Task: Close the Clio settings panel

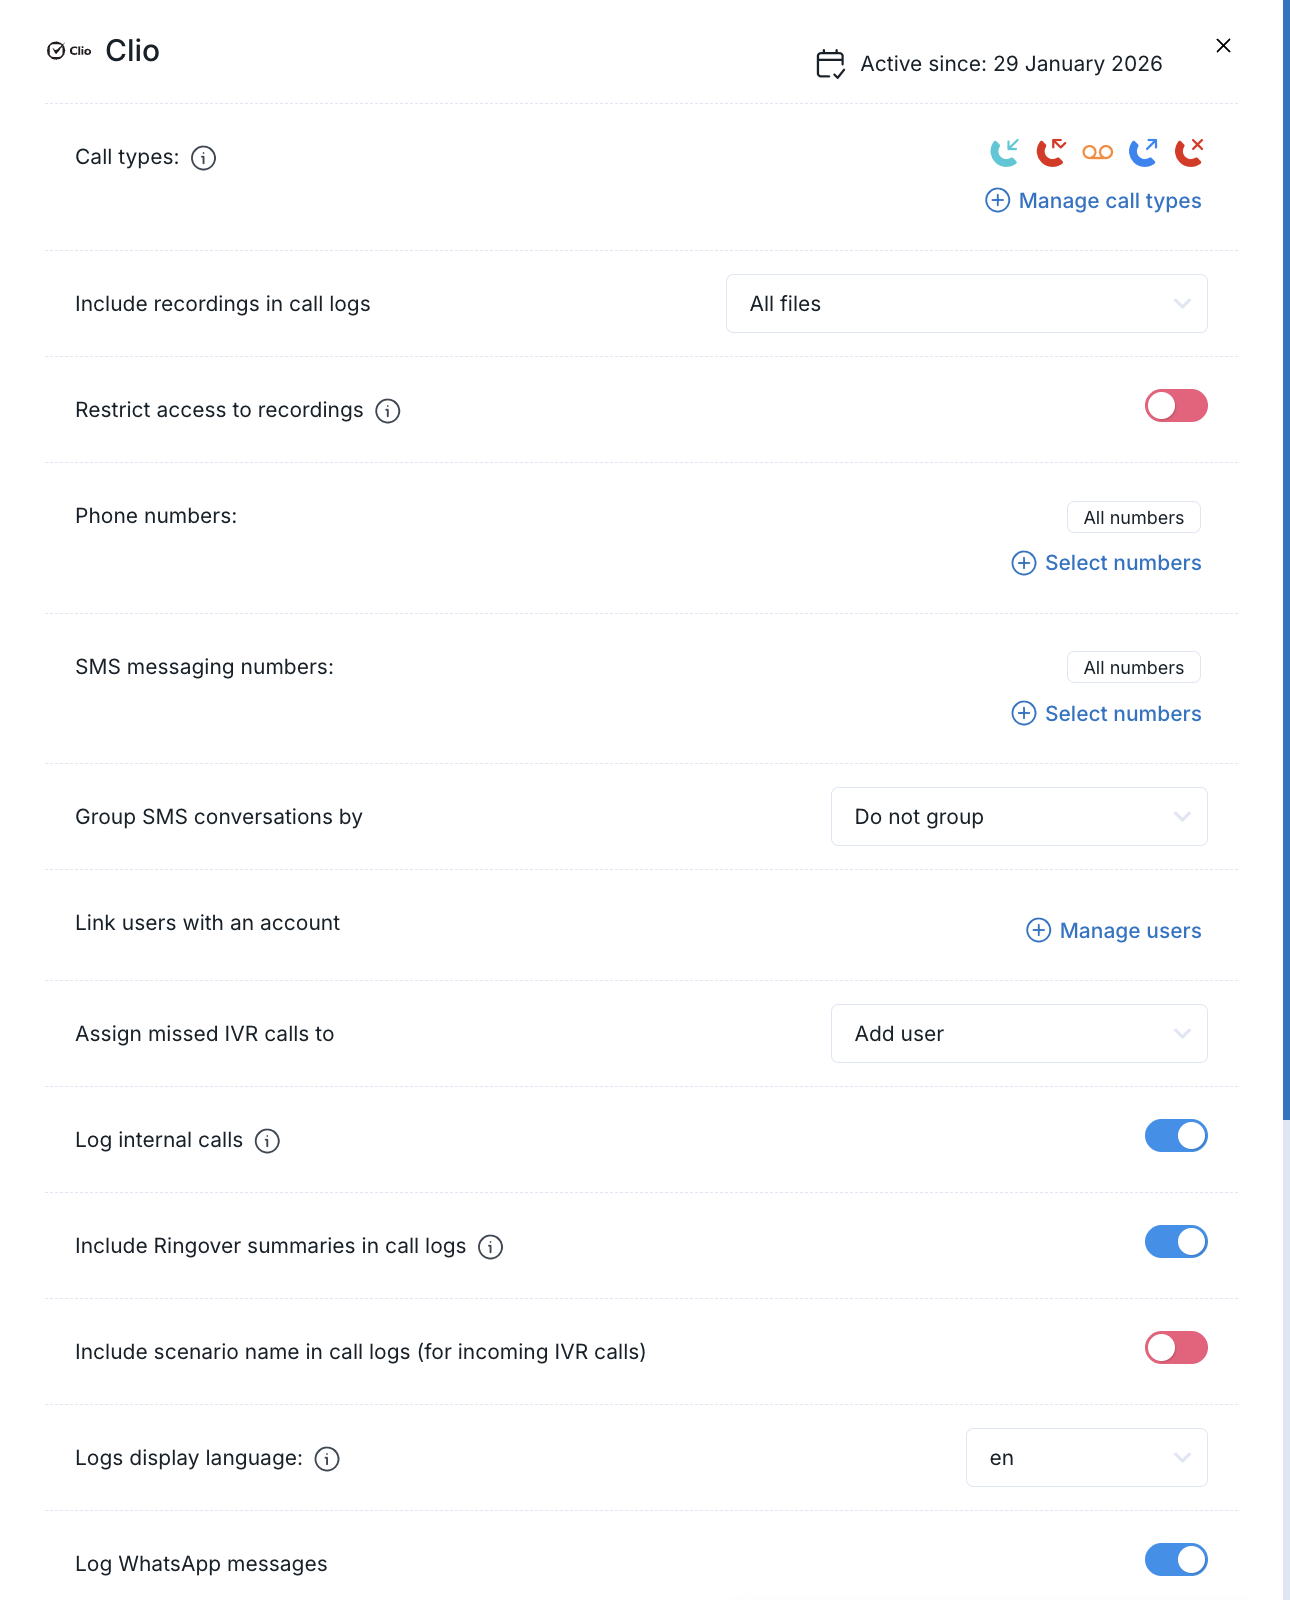Action: click(x=1223, y=46)
